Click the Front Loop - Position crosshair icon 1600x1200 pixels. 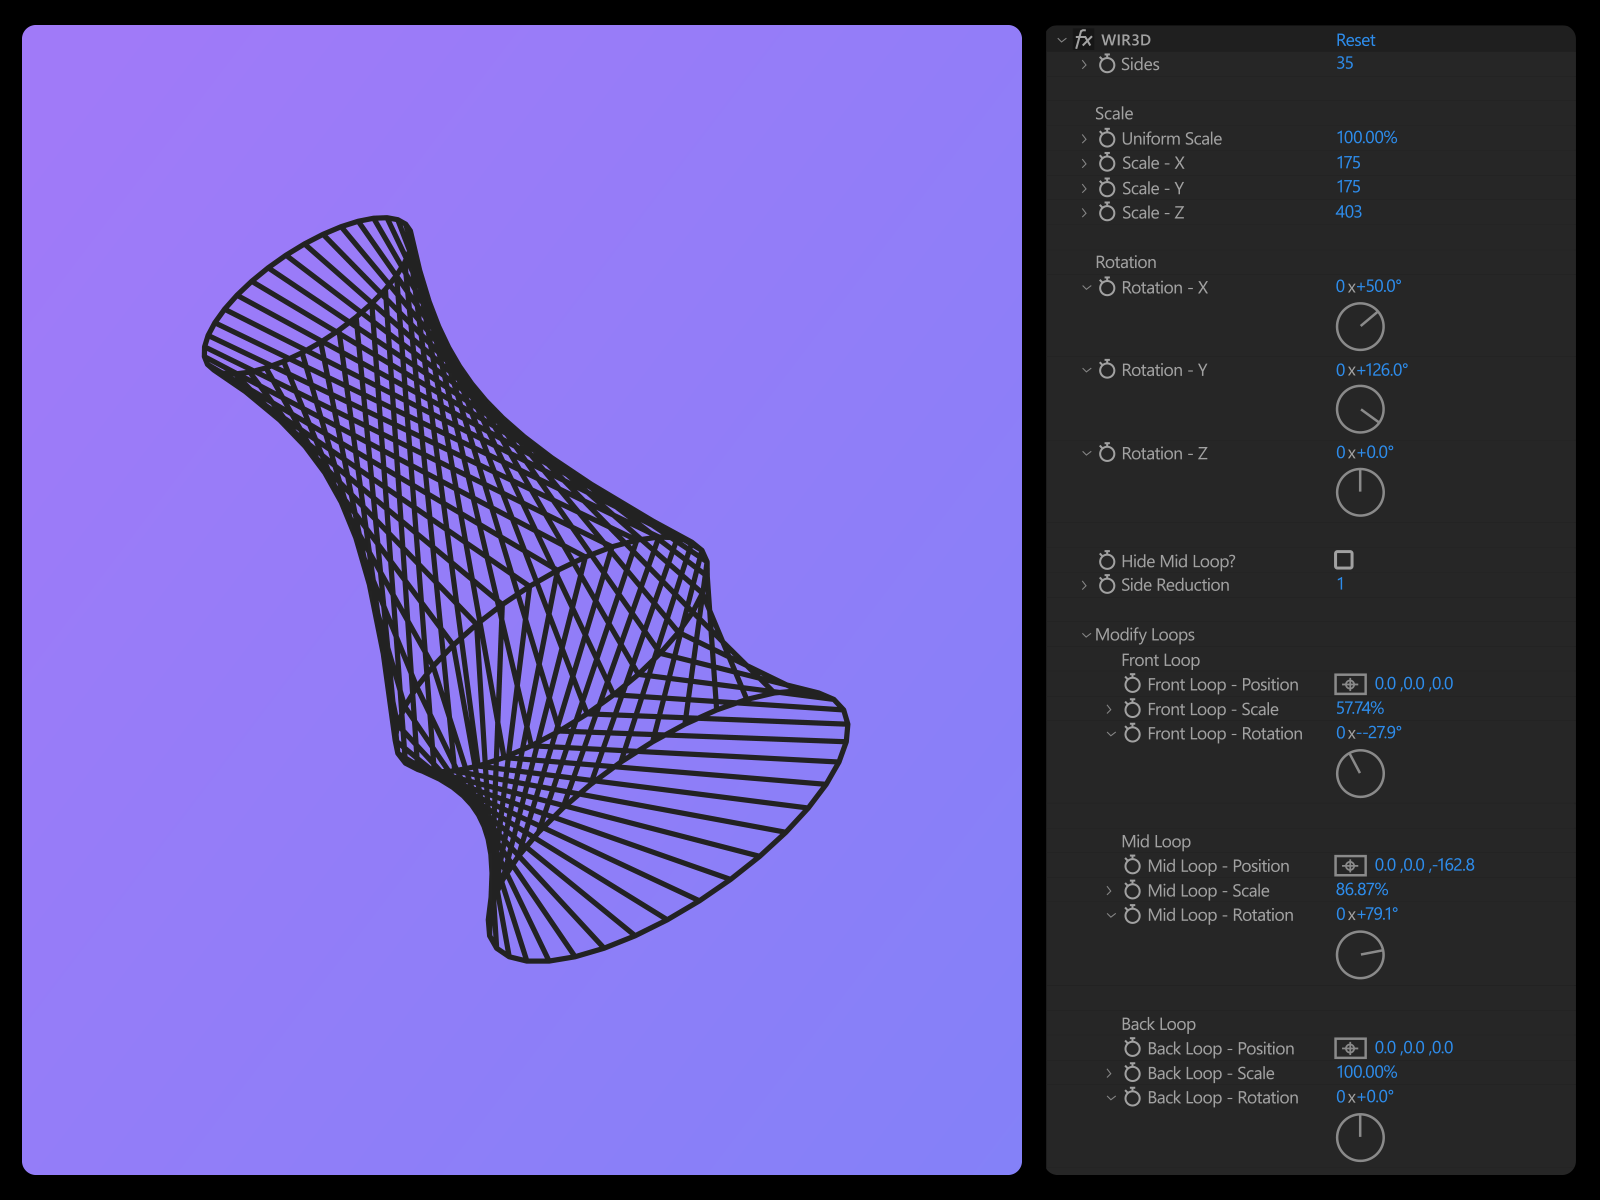point(1350,684)
